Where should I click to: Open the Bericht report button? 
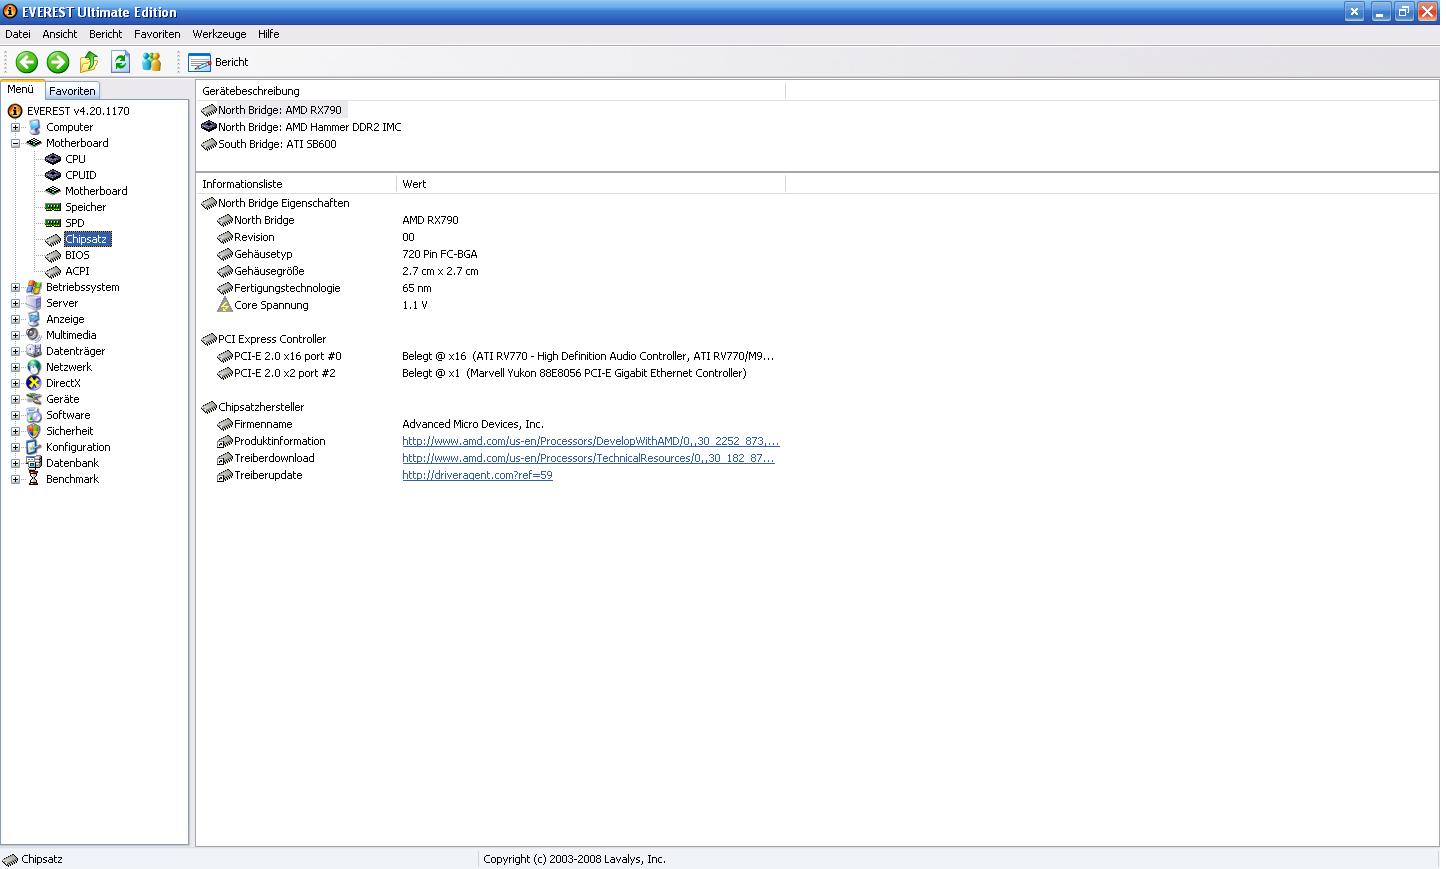(x=218, y=62)
